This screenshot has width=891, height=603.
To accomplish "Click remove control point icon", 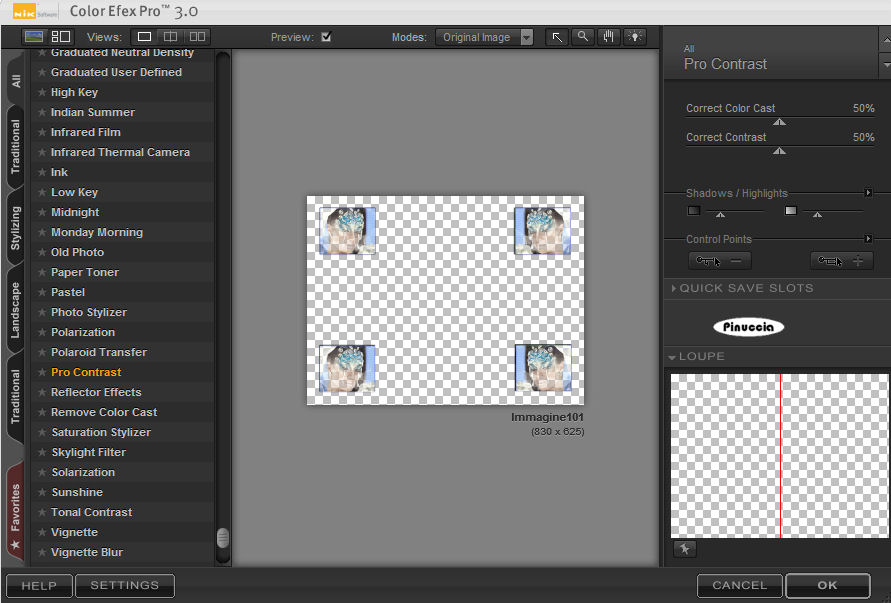I will pos(719,261).
